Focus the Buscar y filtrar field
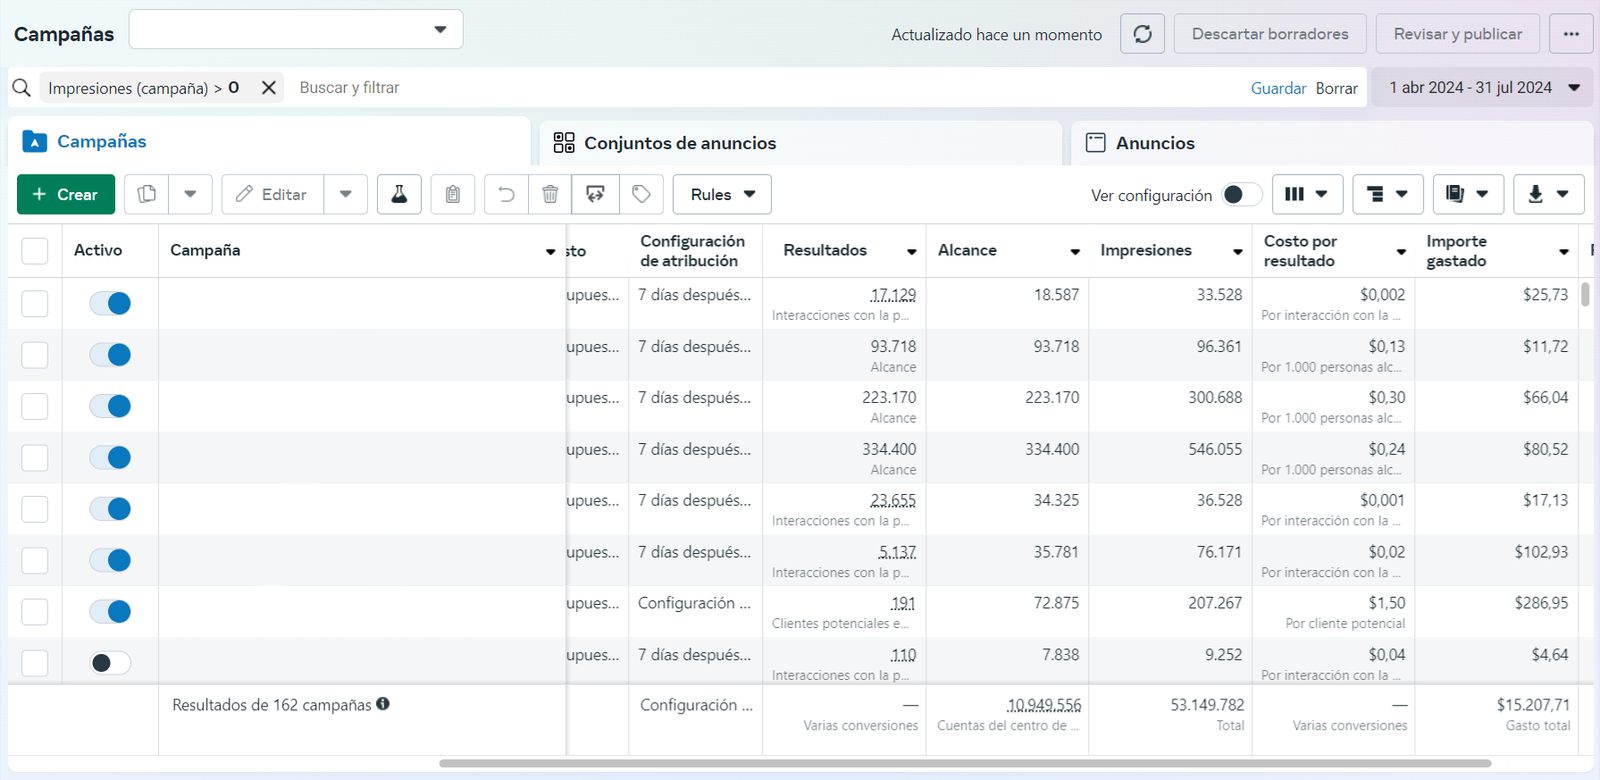This screenshot has width=1600, height=780. [770, 88]
